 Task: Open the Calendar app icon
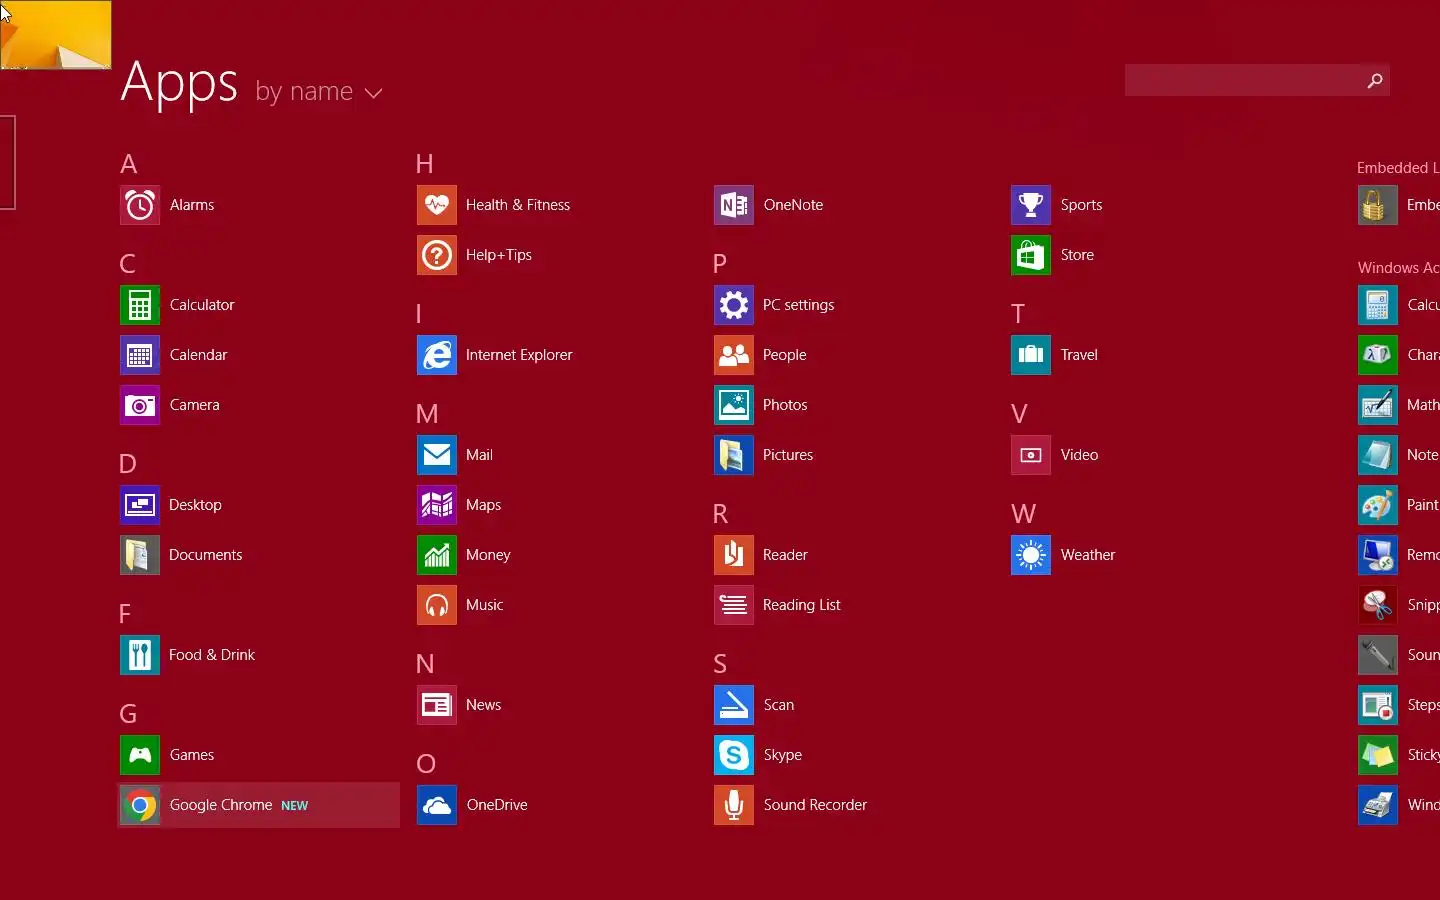coord(140,355)
